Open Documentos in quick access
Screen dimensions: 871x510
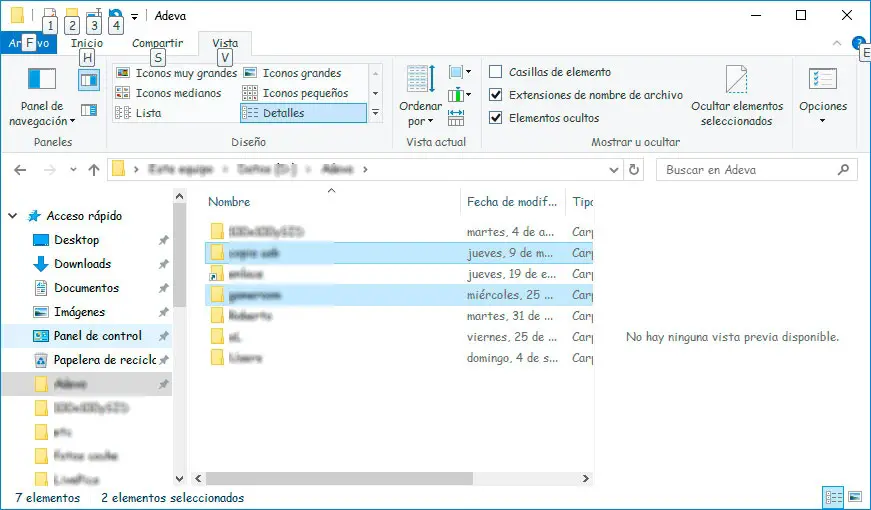(86, 288)
